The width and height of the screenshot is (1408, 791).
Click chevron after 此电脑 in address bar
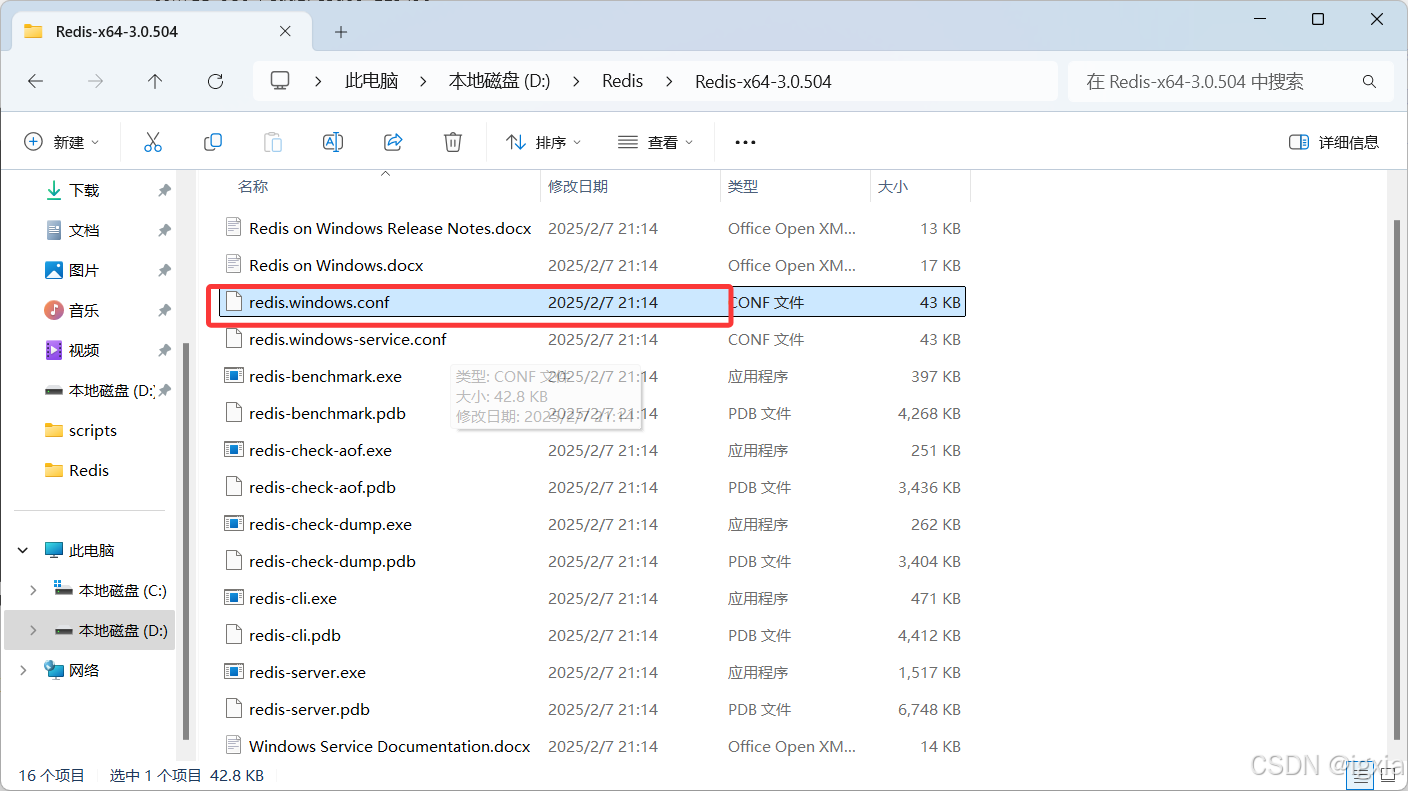[423, 81]
